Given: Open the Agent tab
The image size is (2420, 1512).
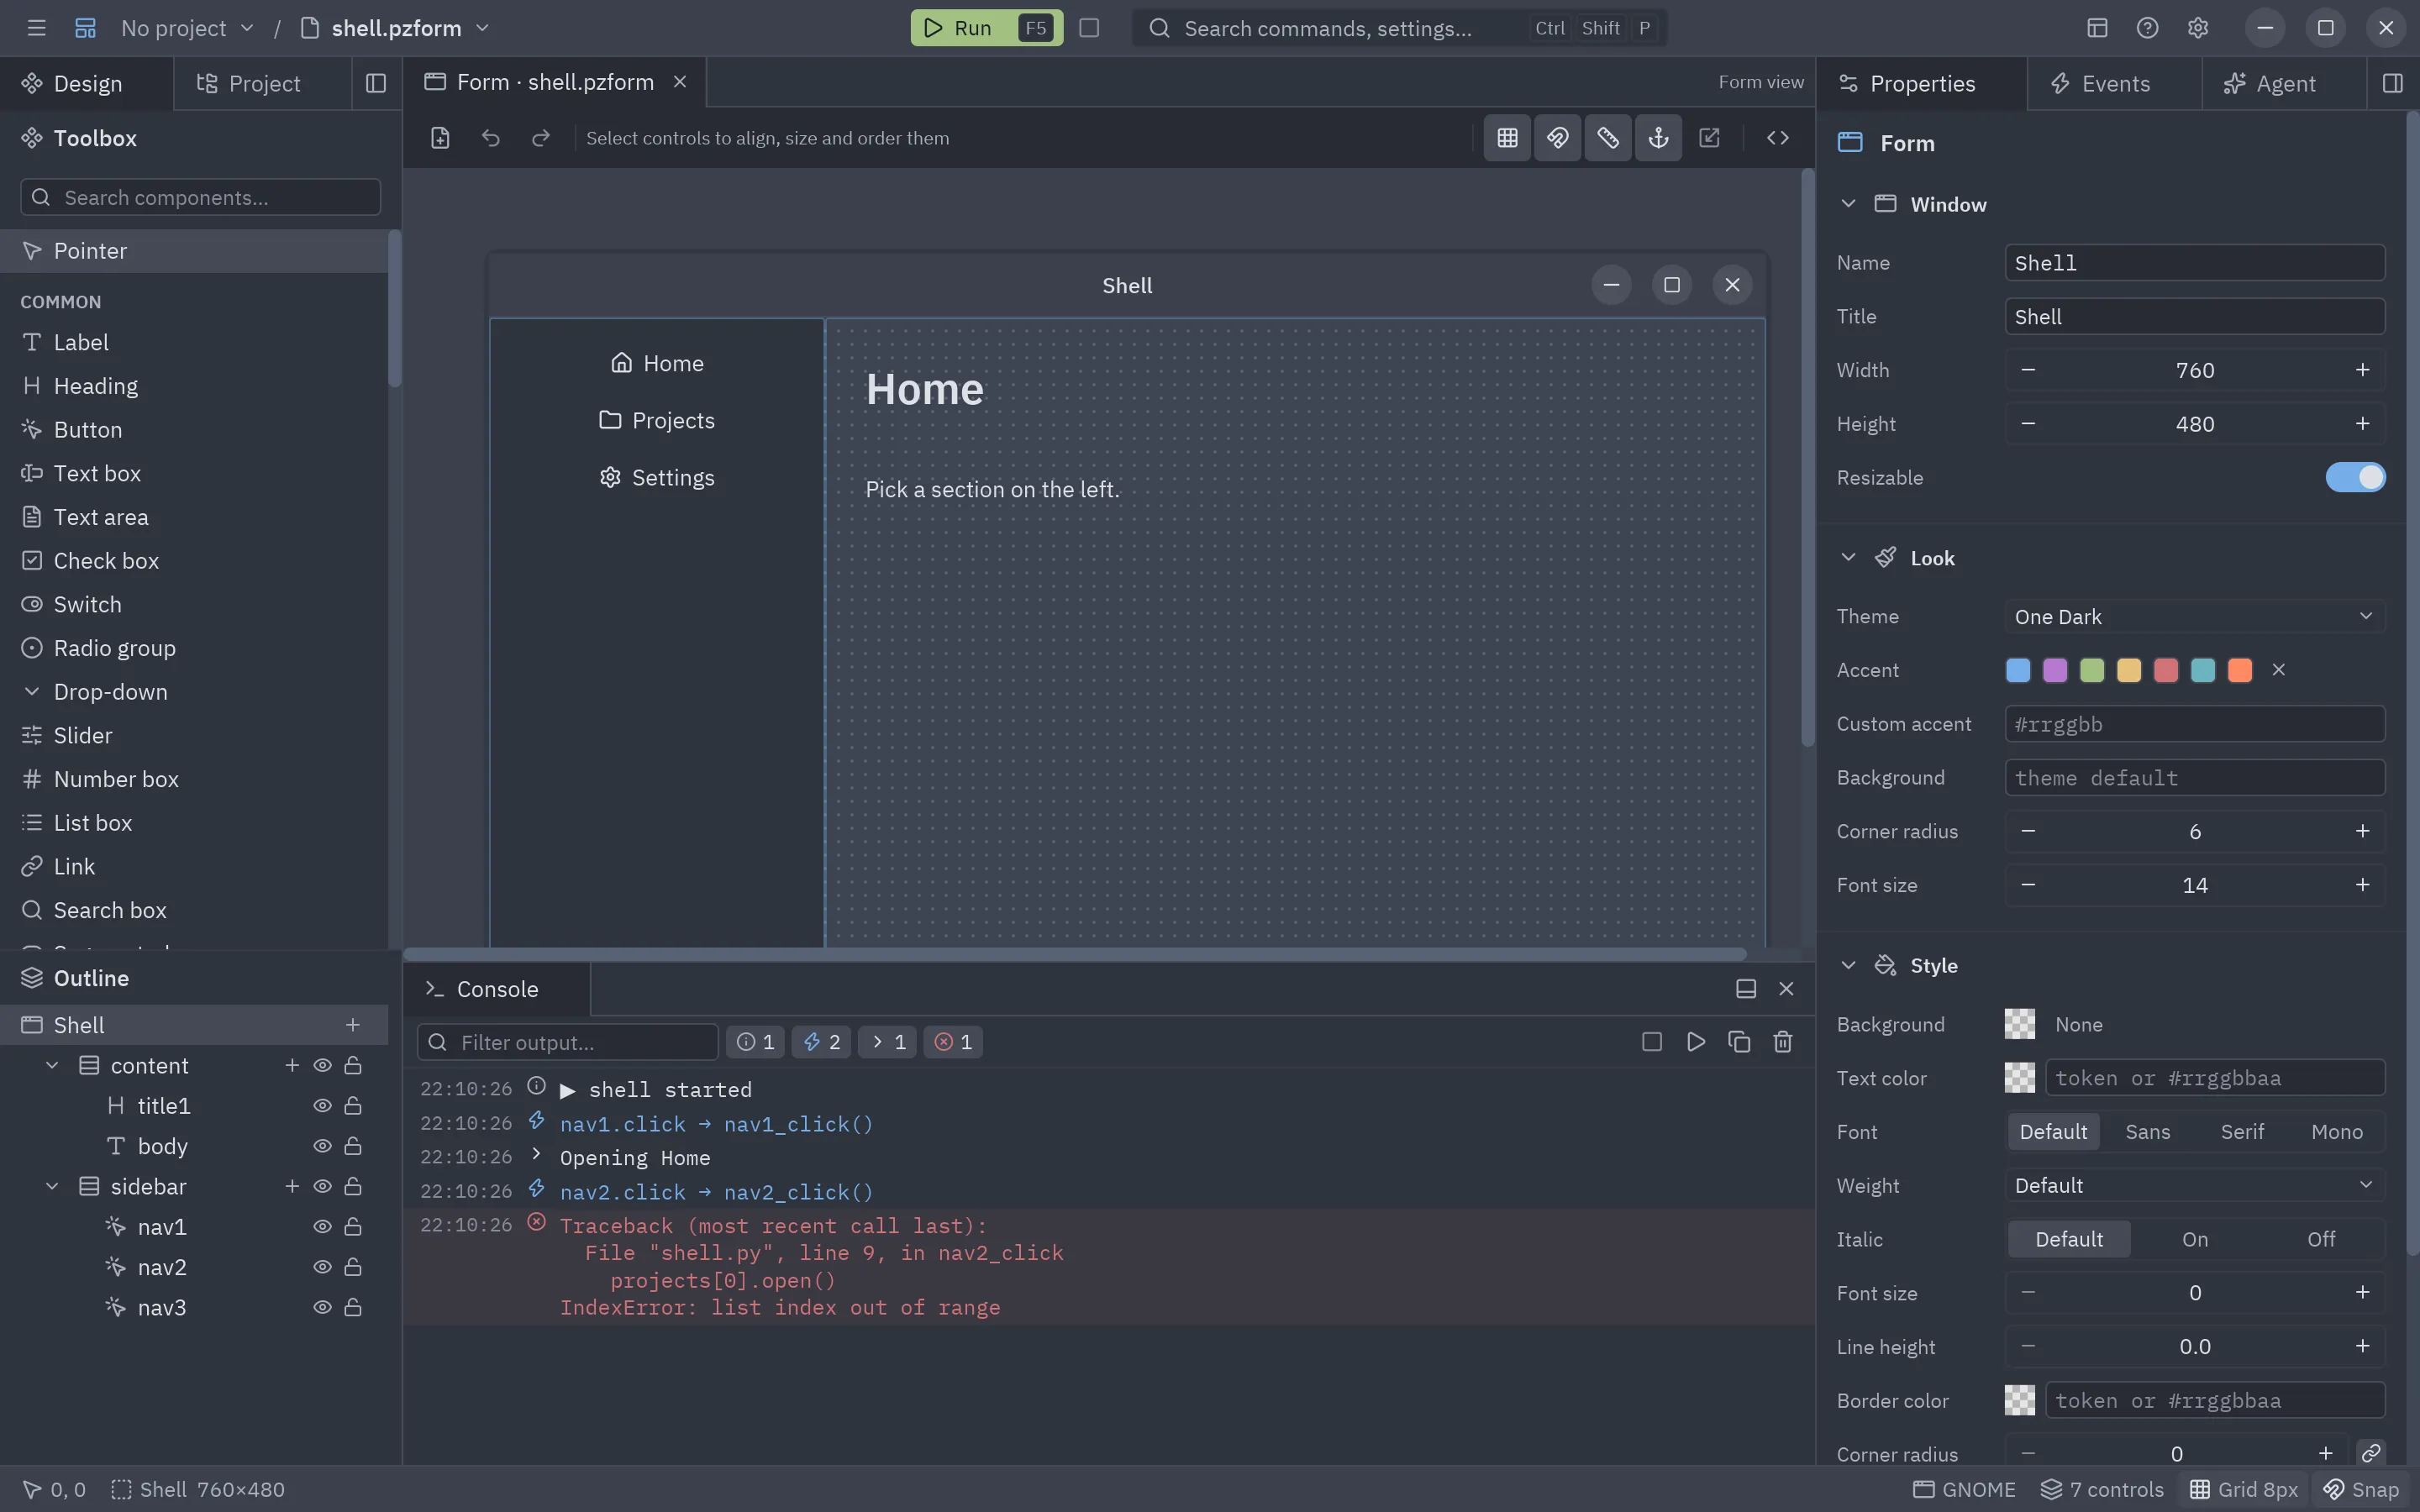Looking at the screenshot, I should point(2284,83).
